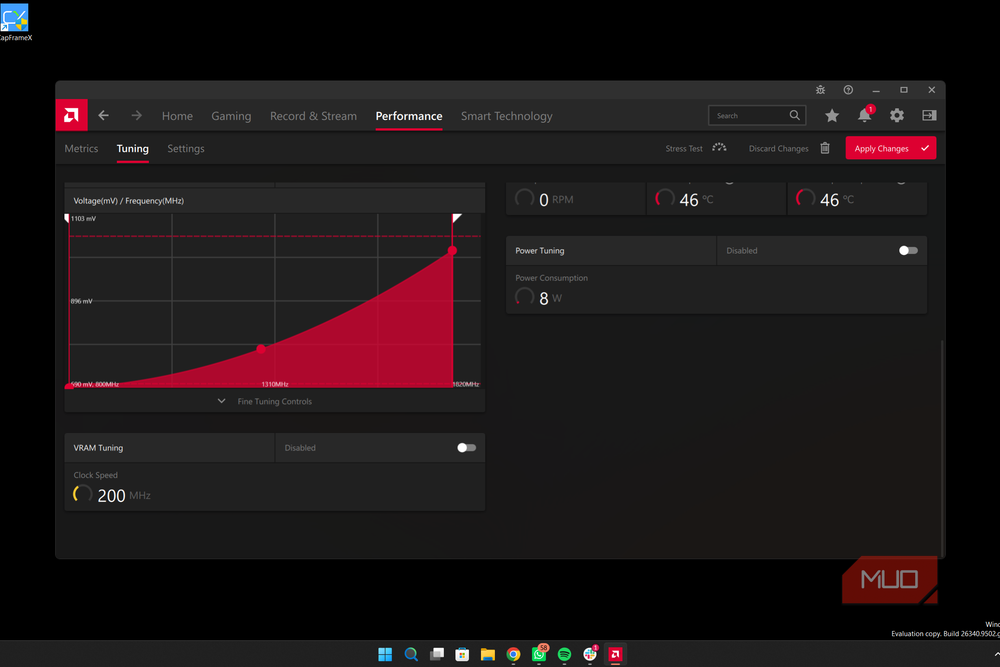This screenshot has width=1000, height=667.
Task: Click the Stress Test gauge icon
Action: pos(719,148)
